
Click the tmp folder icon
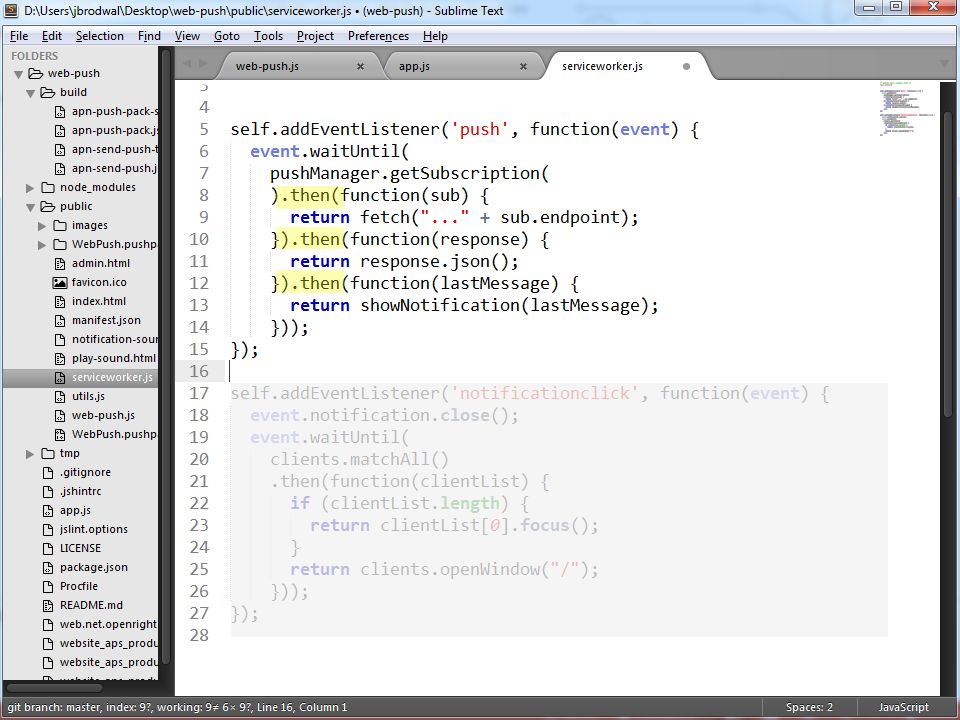point(48,453)
